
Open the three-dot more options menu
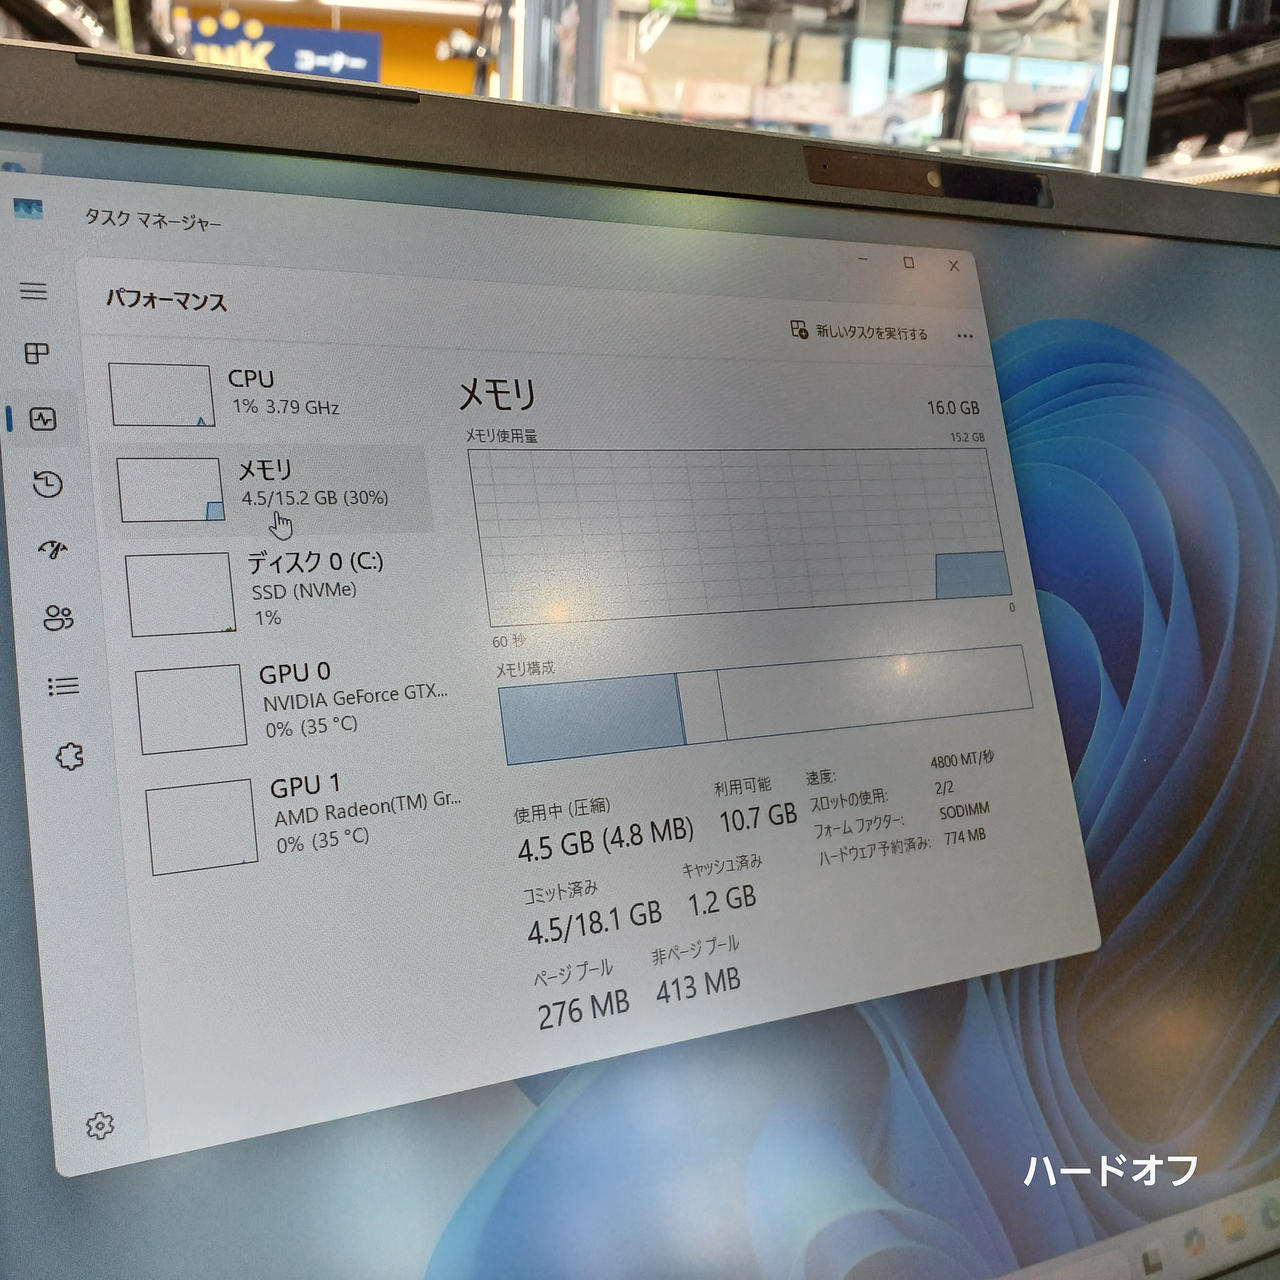(x=965, y=336)
